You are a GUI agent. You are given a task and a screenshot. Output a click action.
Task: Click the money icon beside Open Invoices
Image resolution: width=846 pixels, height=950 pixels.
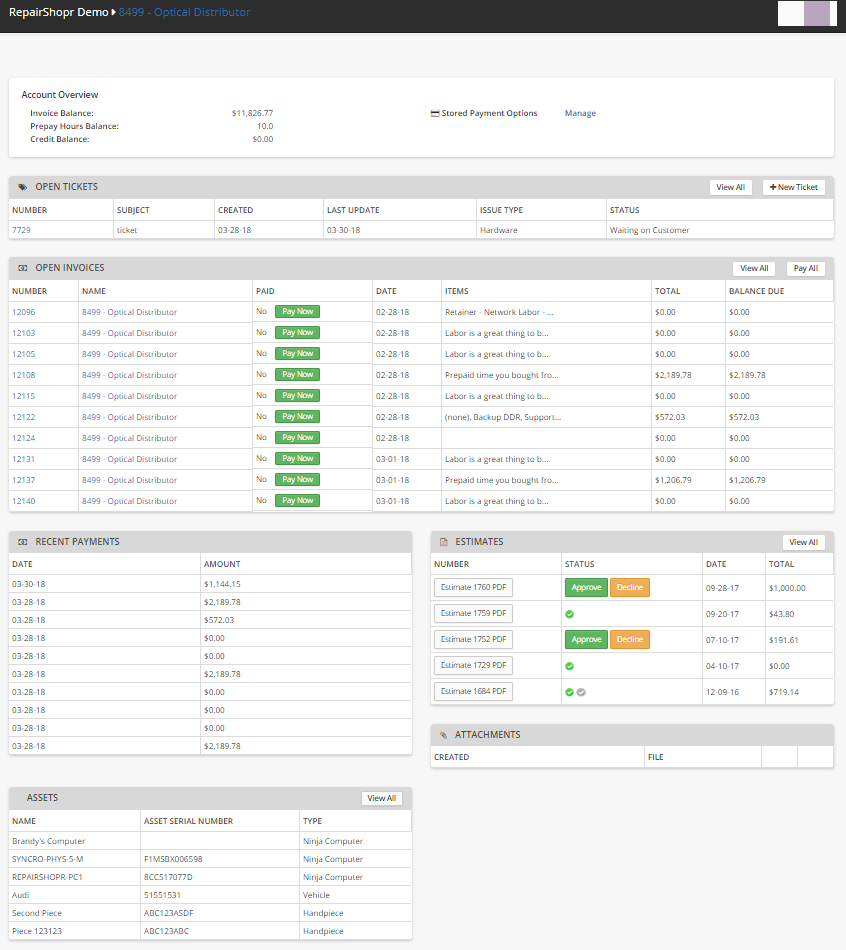point(22,268)
